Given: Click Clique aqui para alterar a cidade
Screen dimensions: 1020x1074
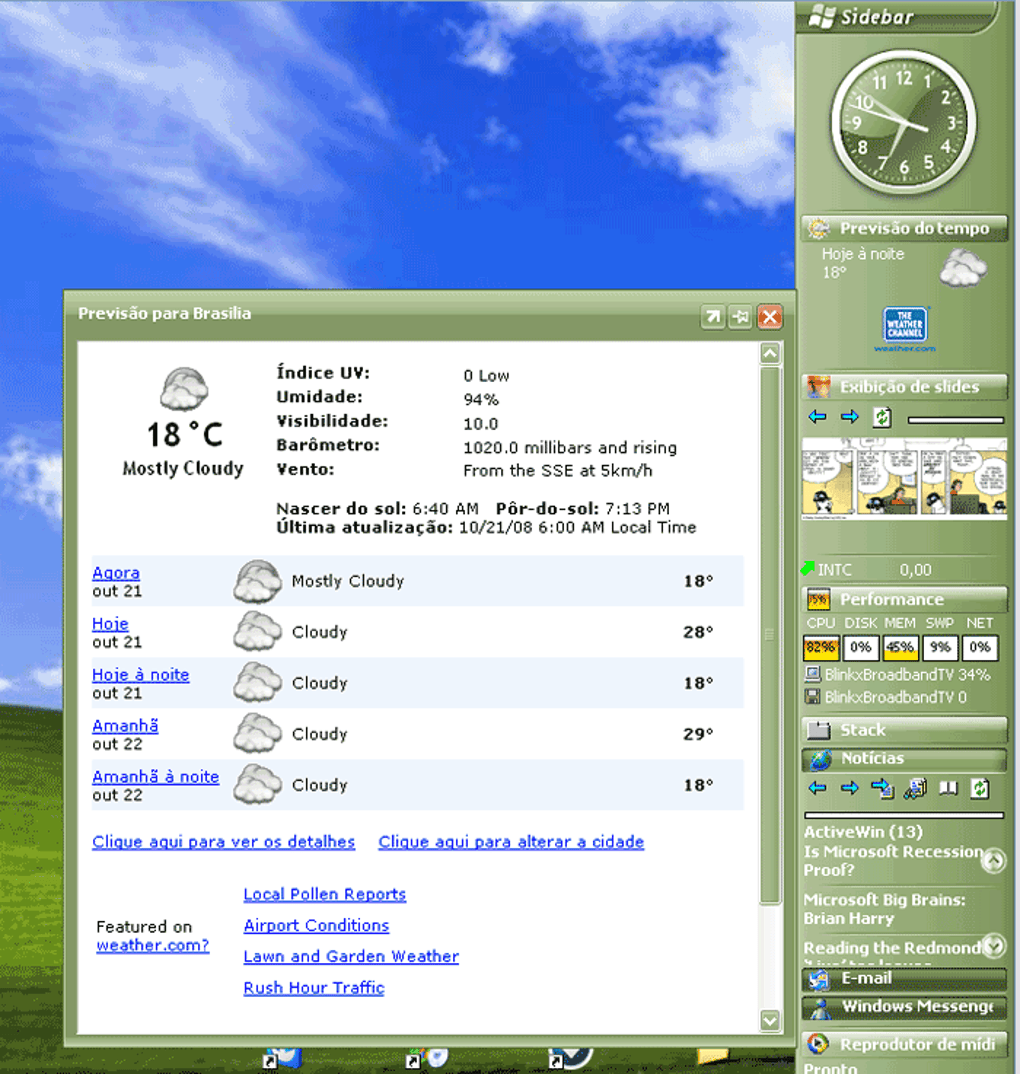Looking at the screenshot, I should tap(511, 842).
